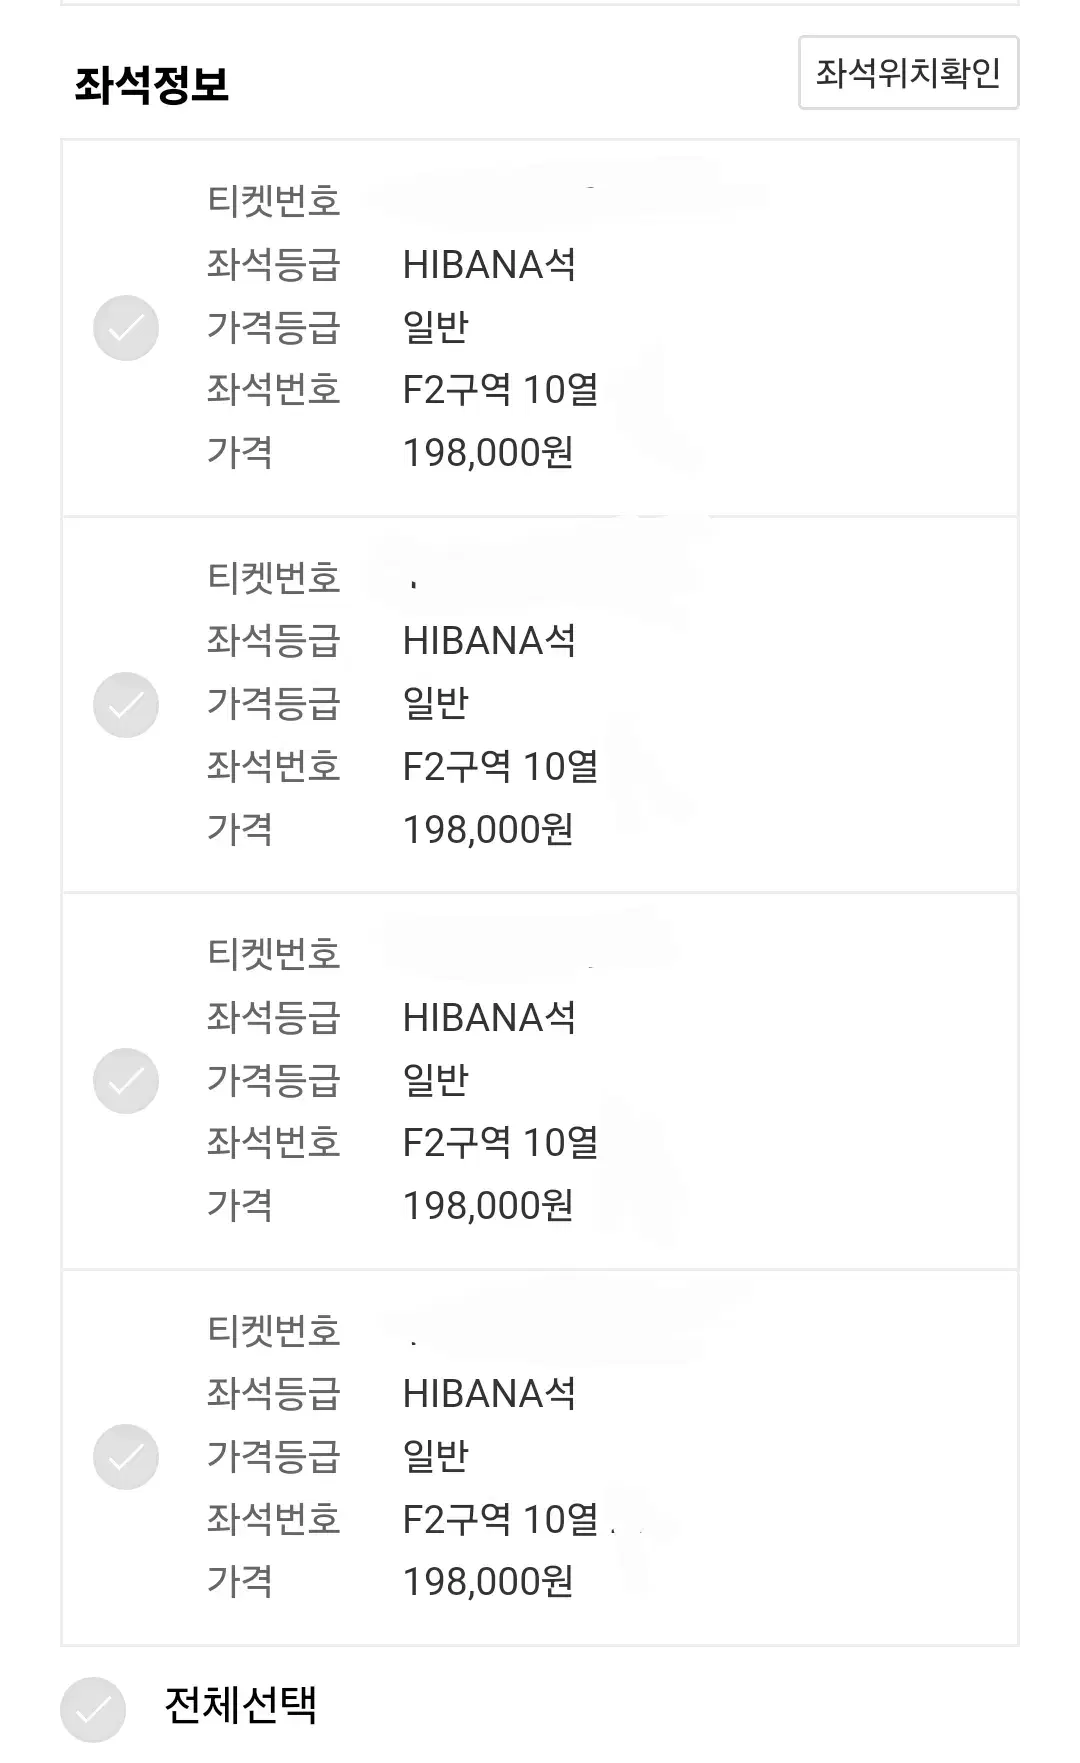
Task: Click F2구역 10열 seat in second ticket
Action: click(x=500, y=767)
